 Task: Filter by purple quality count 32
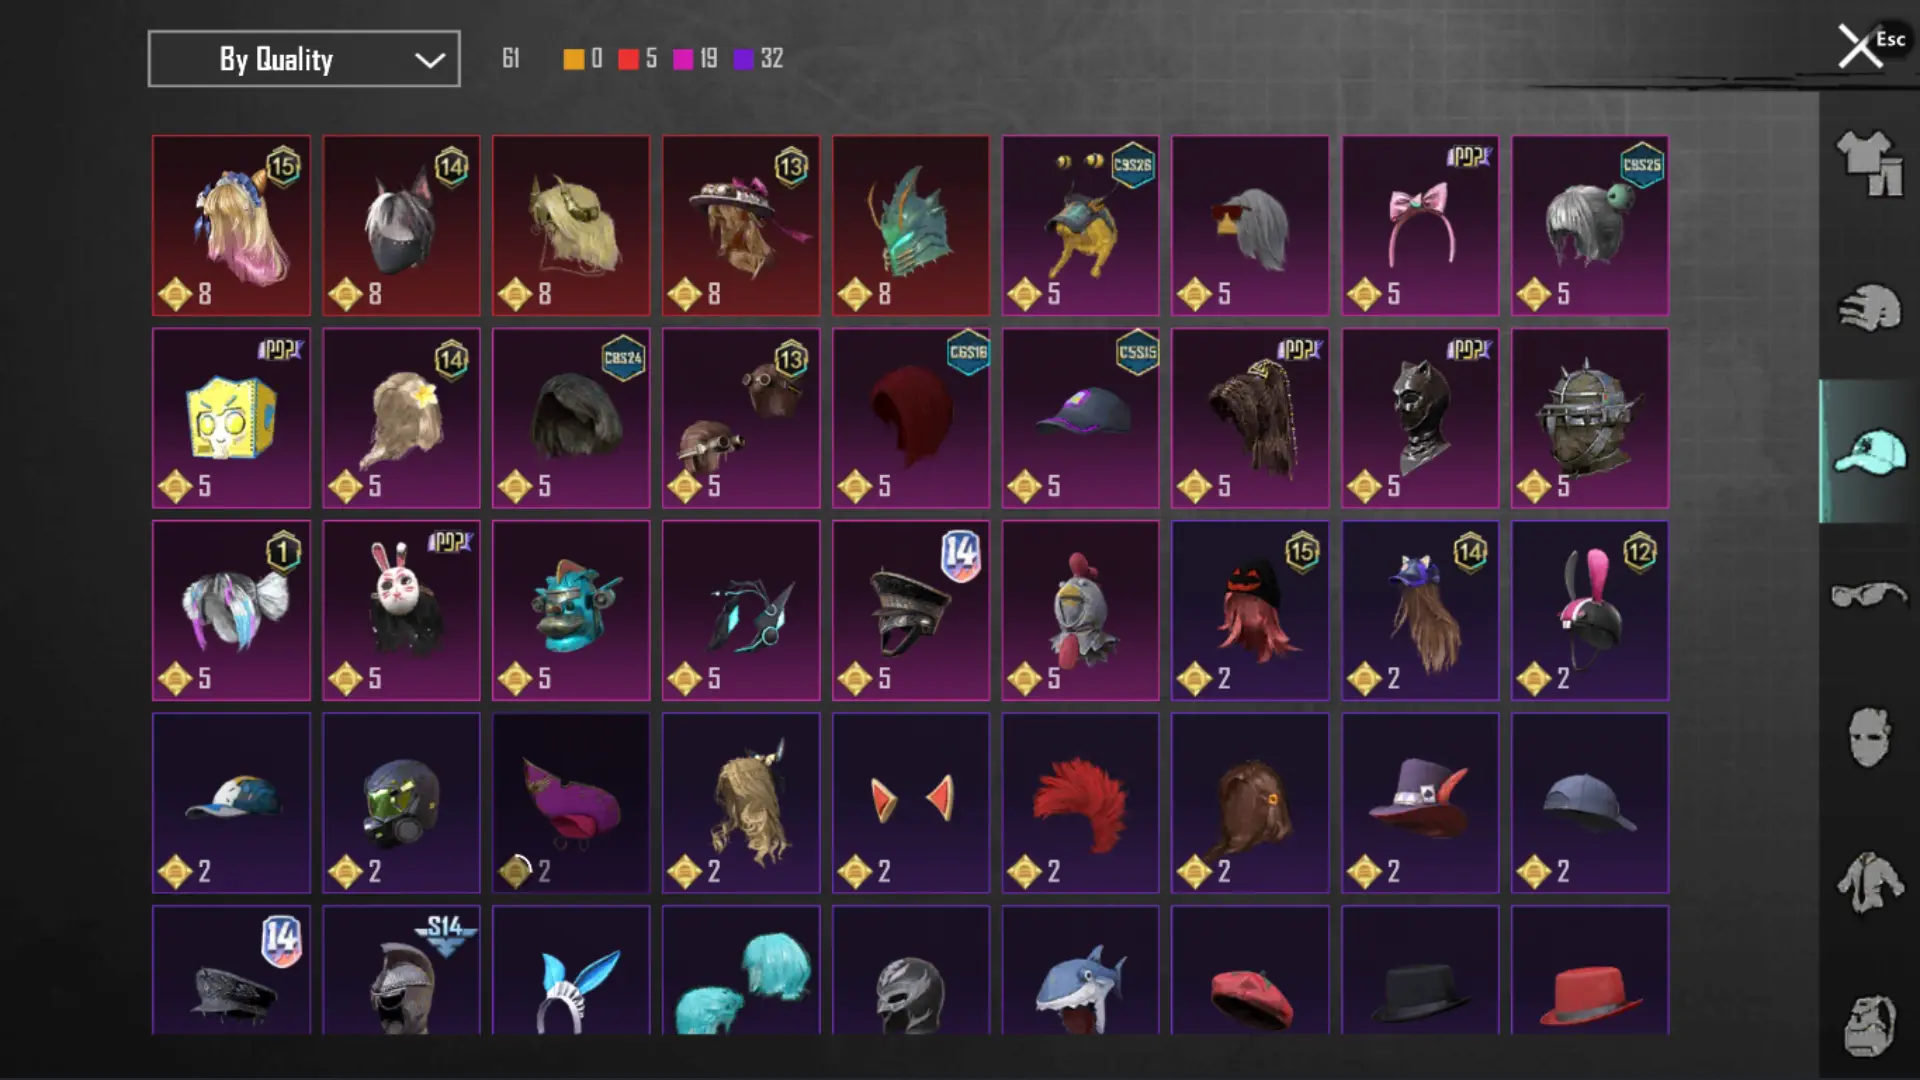coord(759,59)
